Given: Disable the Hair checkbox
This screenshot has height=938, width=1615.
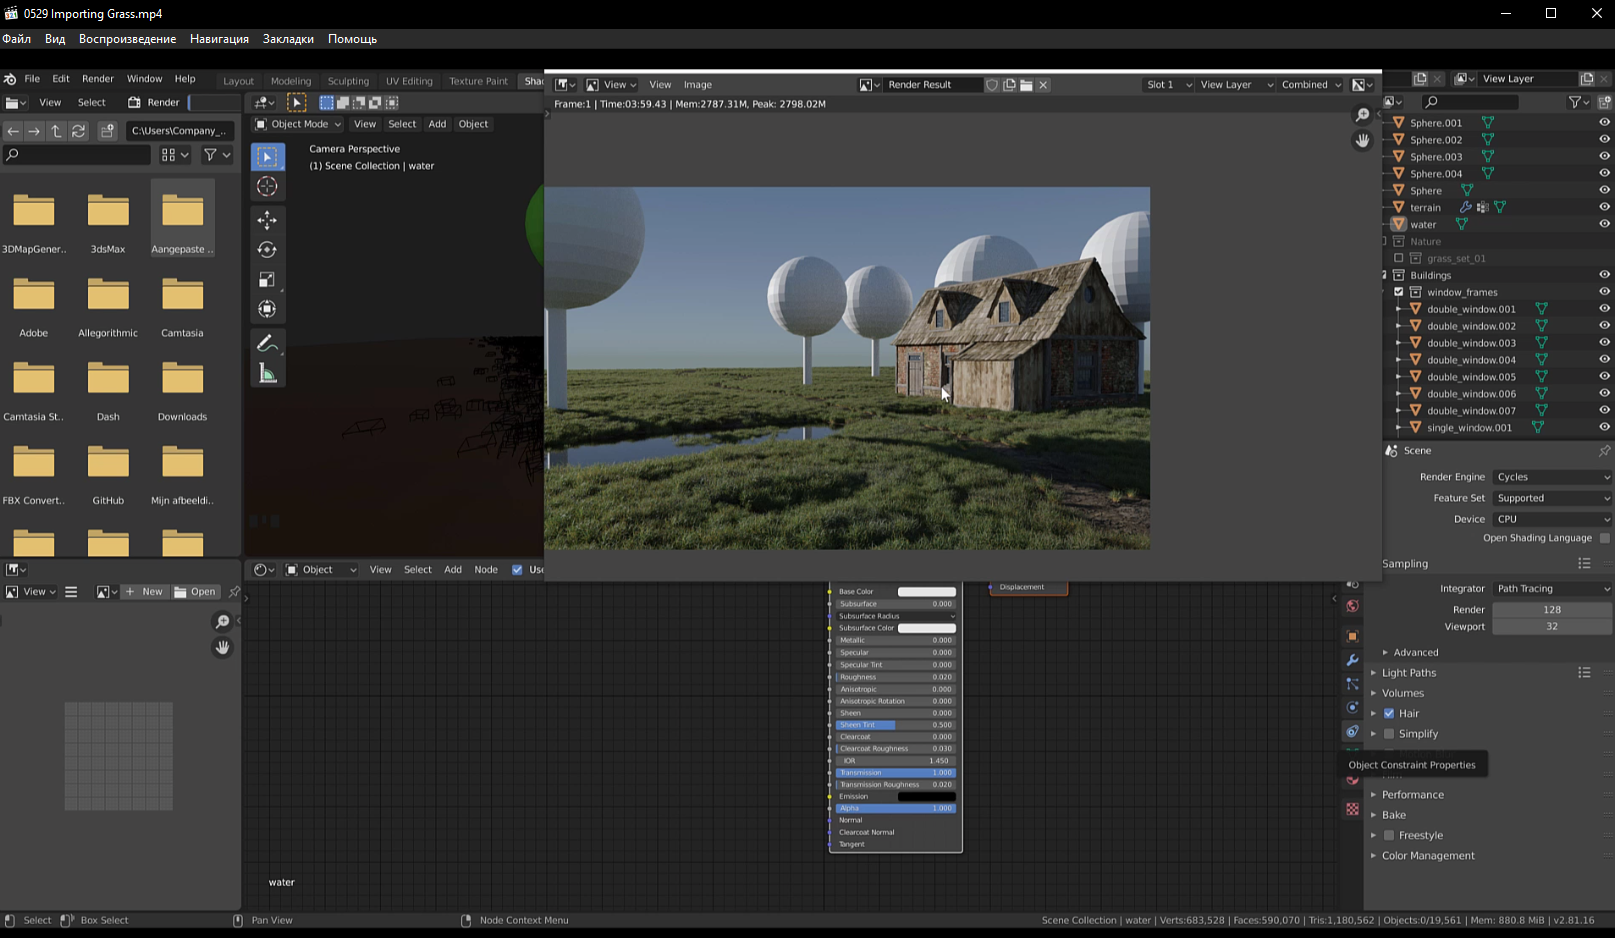Looking at the screenshot, I should point(1389,713).
